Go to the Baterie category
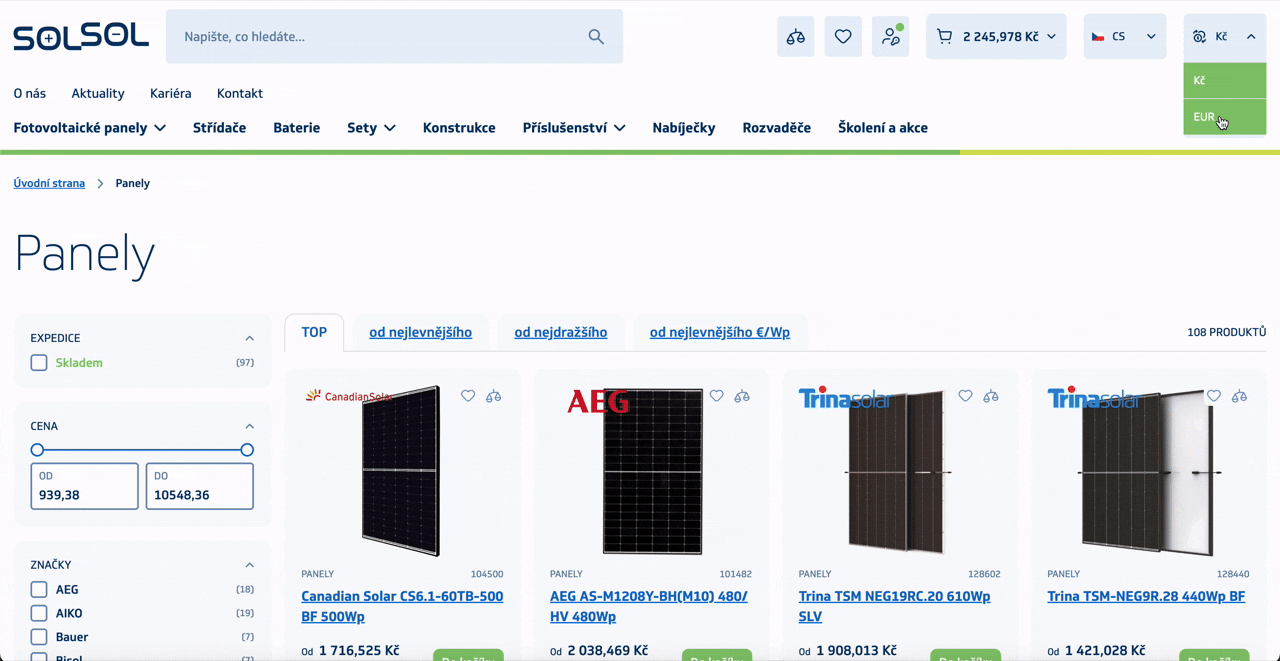Viewport: 1280px width, 661px height. 297,128
